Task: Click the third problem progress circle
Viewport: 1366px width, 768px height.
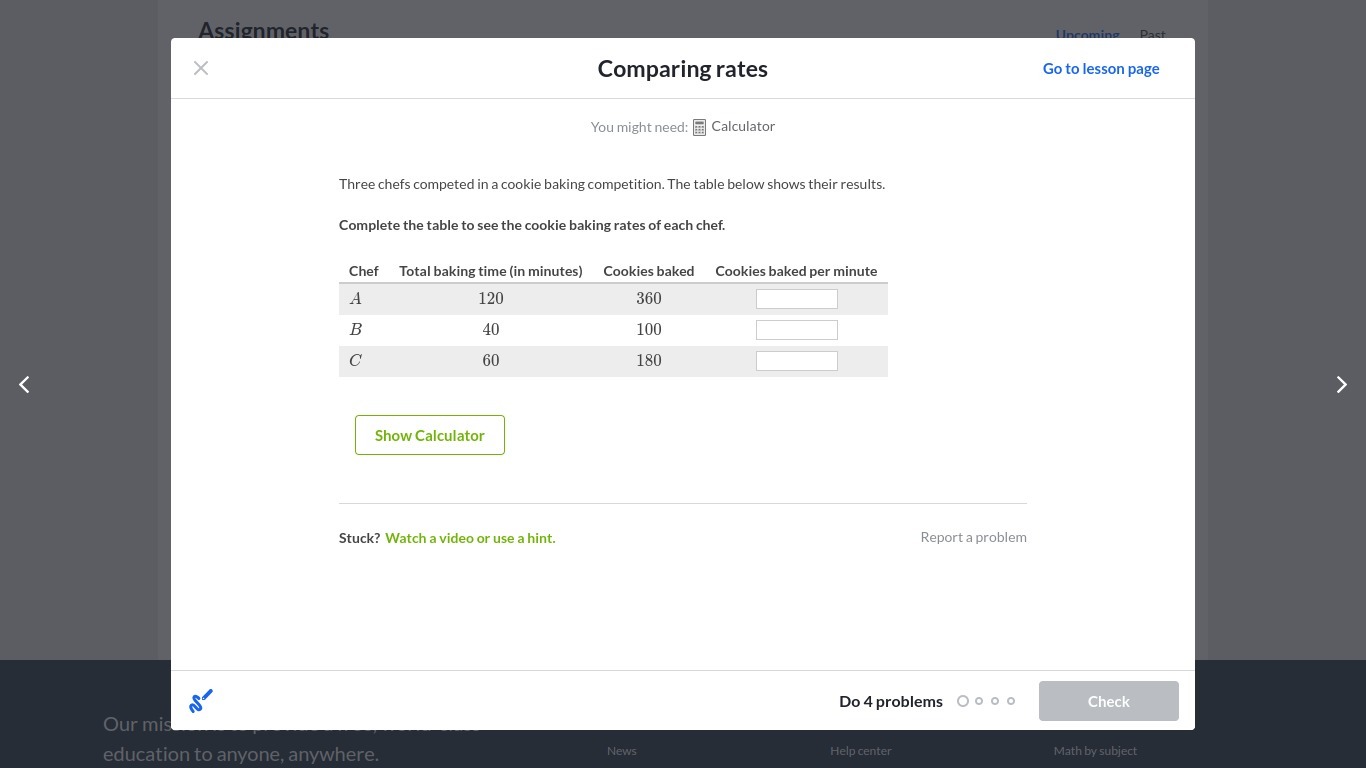Action: 995,701
